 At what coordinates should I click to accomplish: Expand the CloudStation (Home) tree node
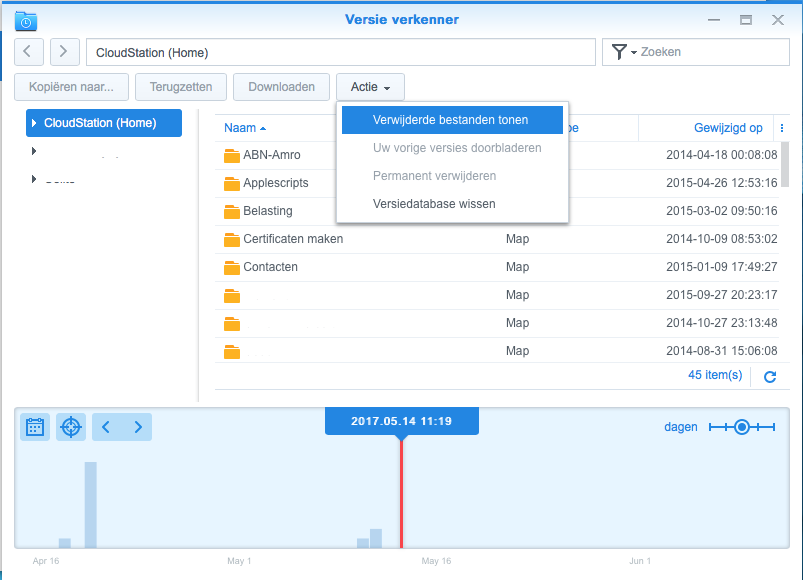pos(34,123)
